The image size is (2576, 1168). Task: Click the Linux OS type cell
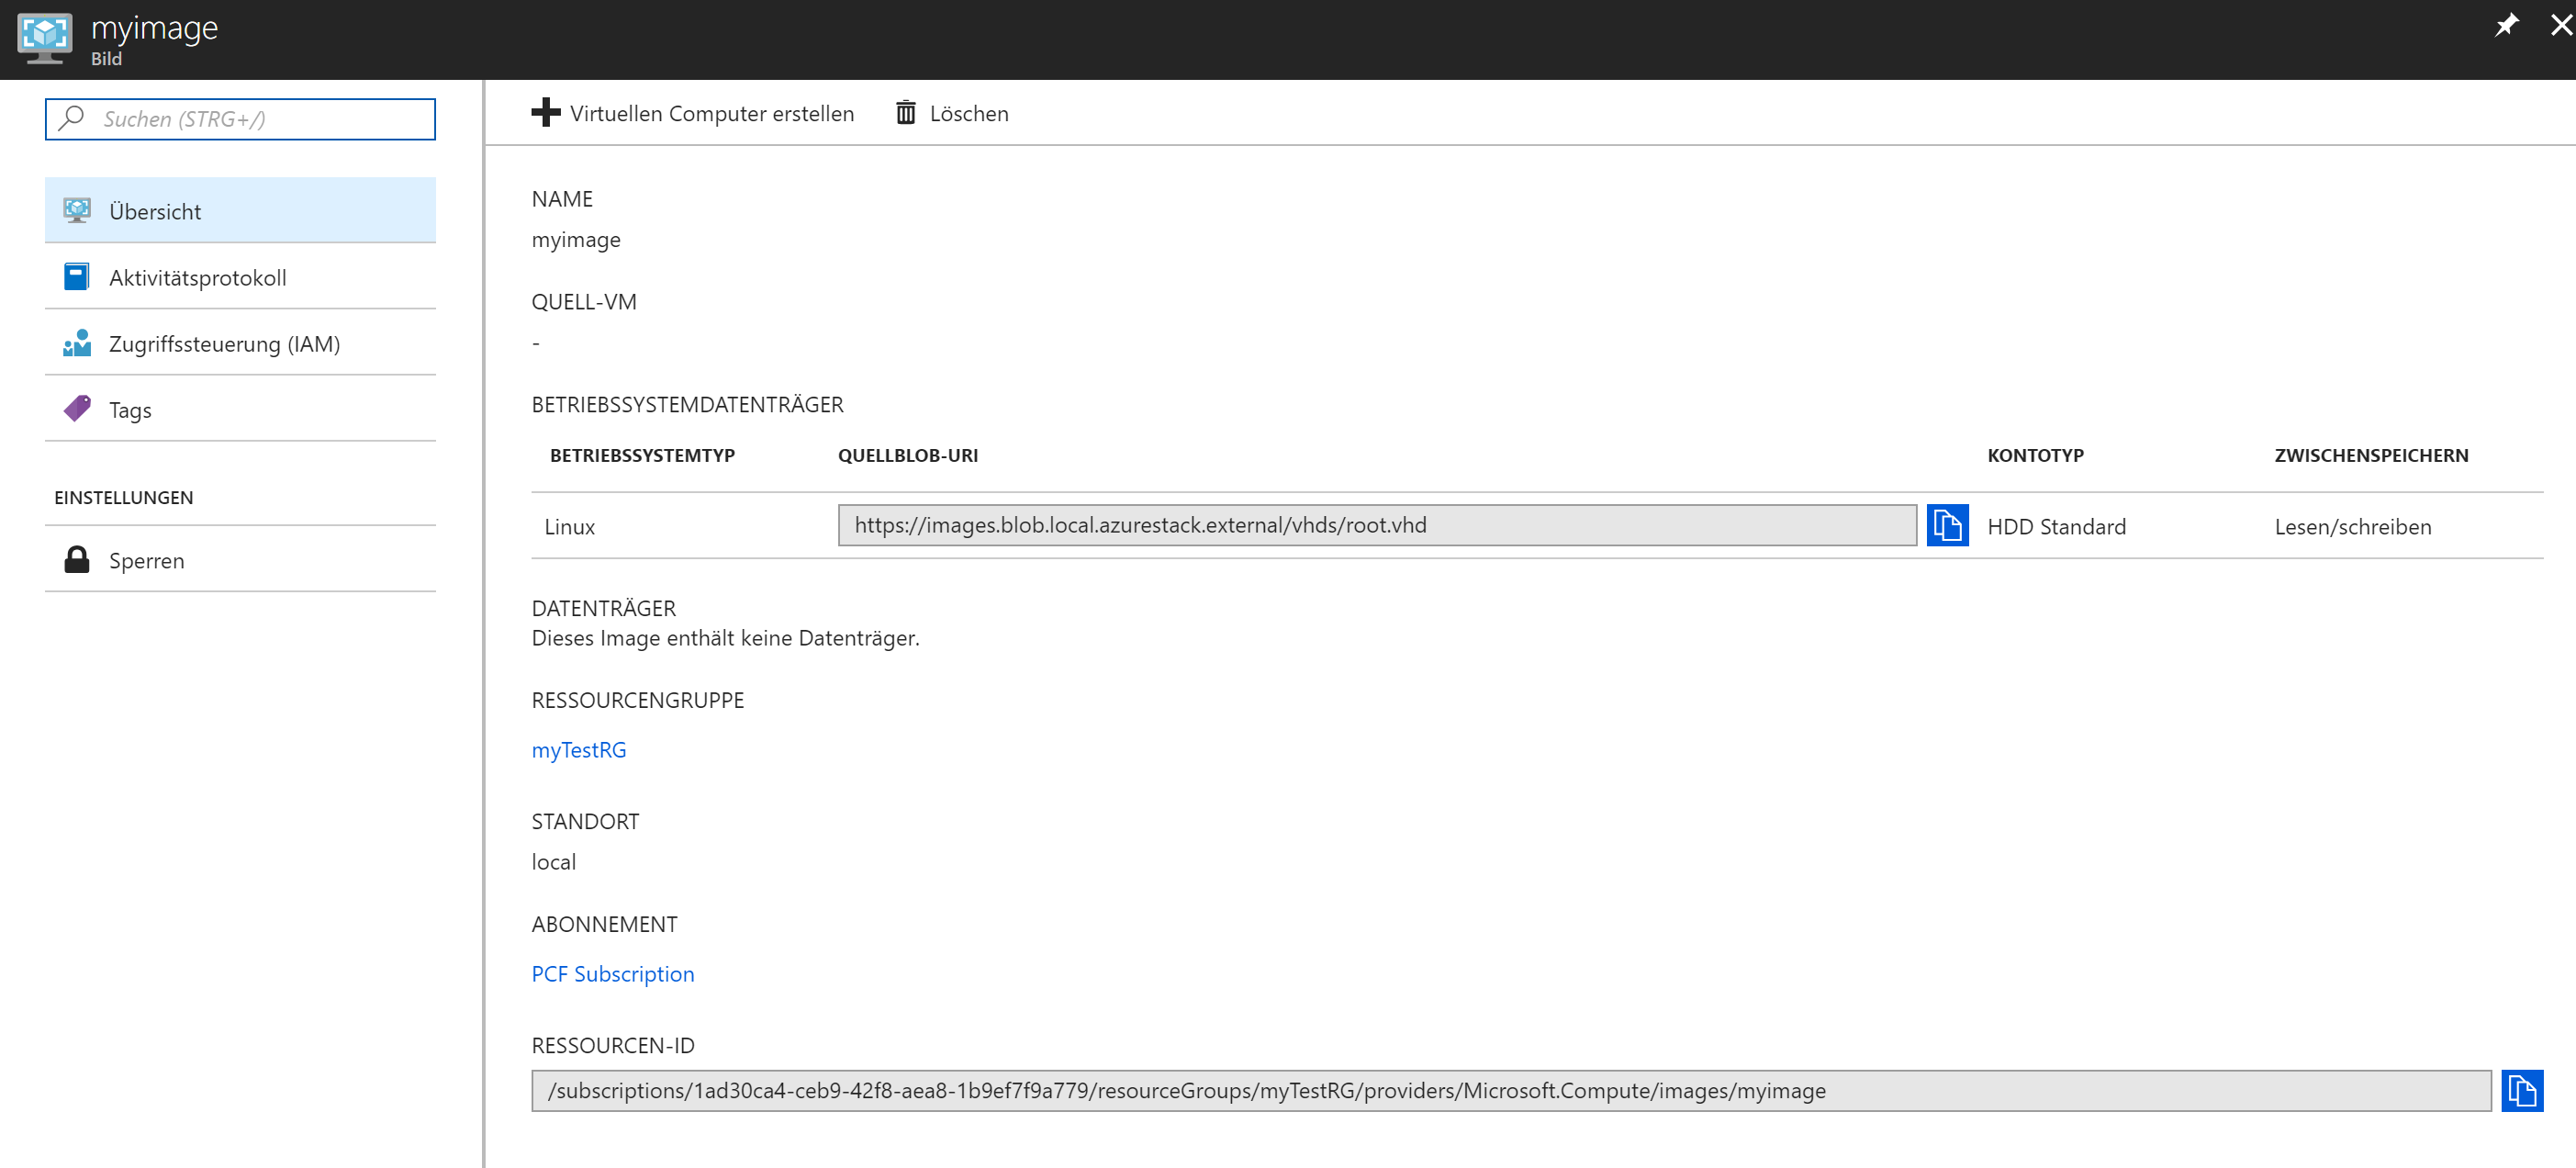570,526
